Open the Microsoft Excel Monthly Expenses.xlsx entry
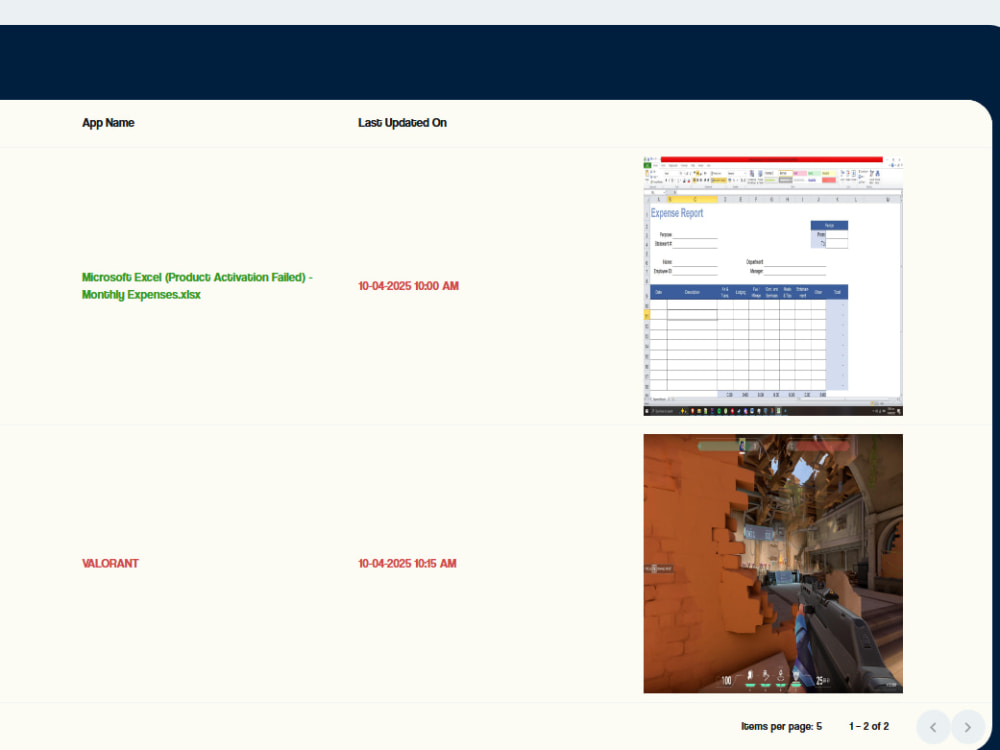This screenshot has height=750, width=1000. (197, 286)
